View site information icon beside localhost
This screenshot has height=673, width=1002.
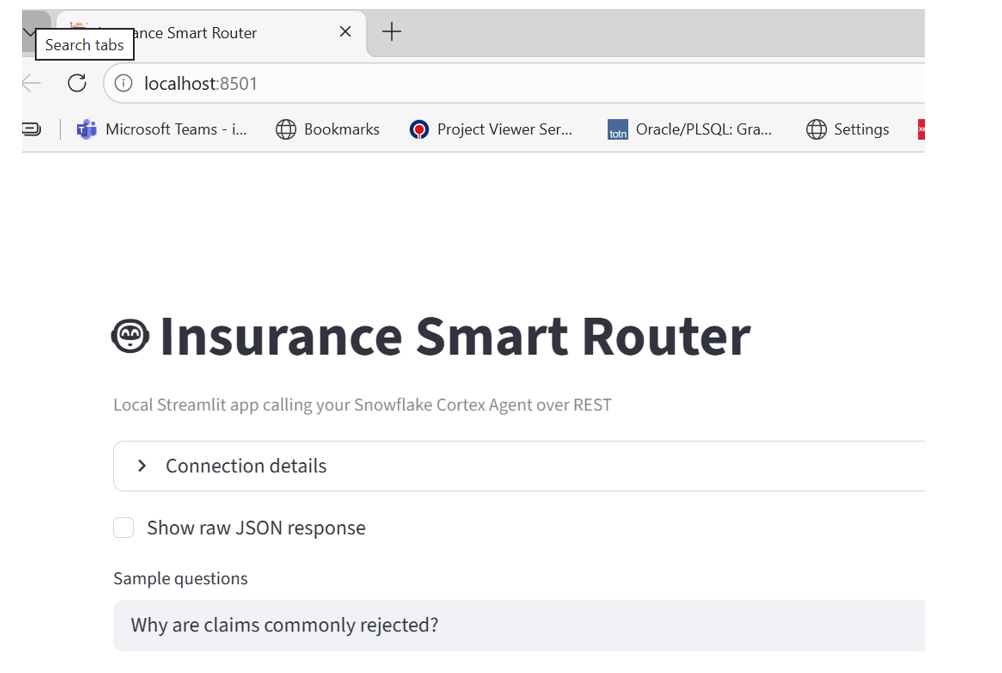pyautogui.click(x=123, y=83)
